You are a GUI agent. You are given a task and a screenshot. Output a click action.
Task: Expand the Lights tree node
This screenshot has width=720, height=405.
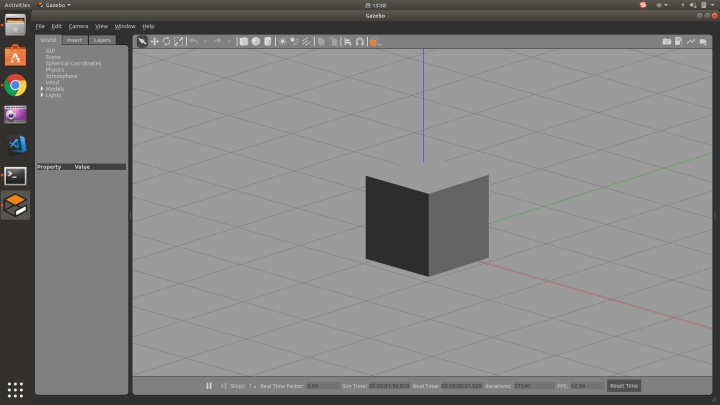(42, 95)
